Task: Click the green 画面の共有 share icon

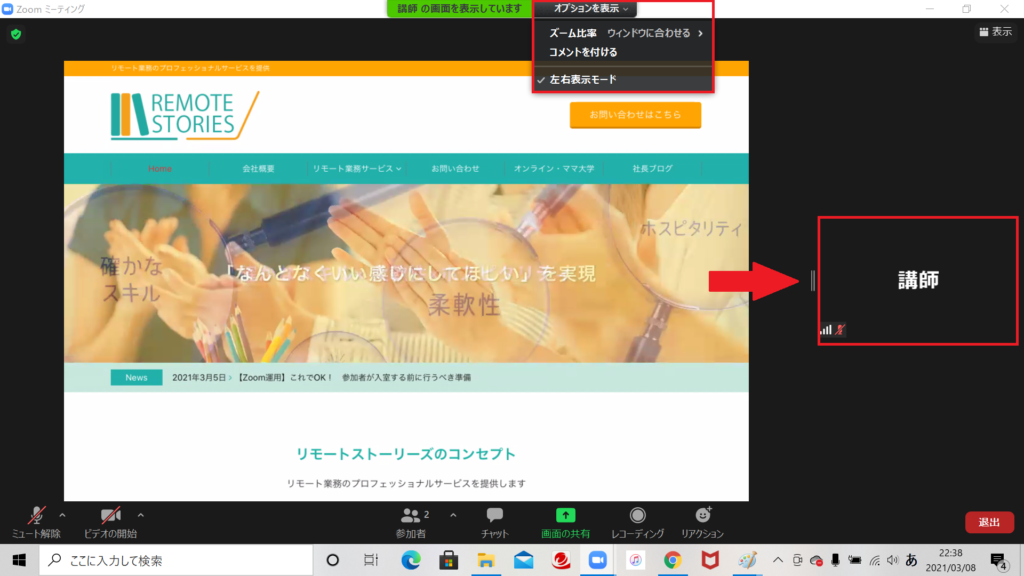Action: 565,515
